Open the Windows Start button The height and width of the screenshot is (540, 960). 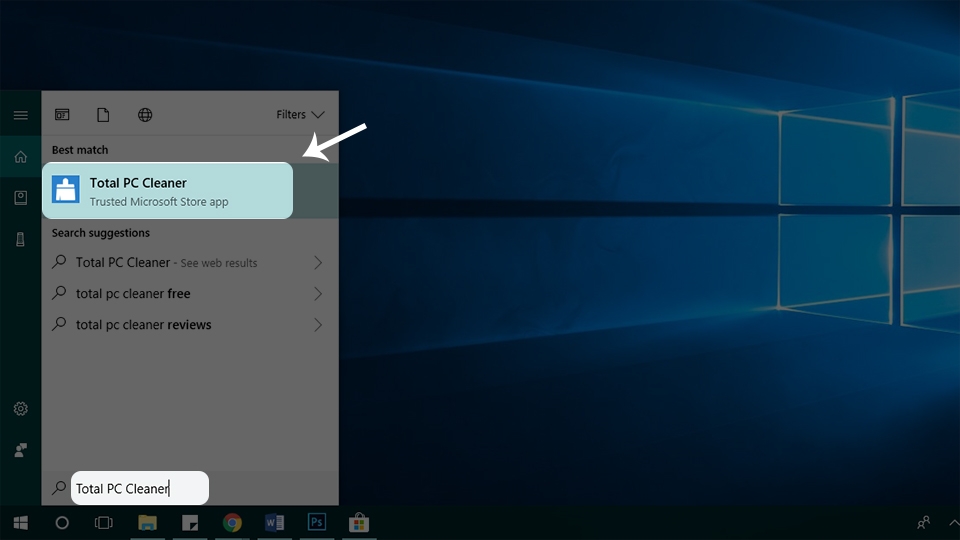pos(21,523)
